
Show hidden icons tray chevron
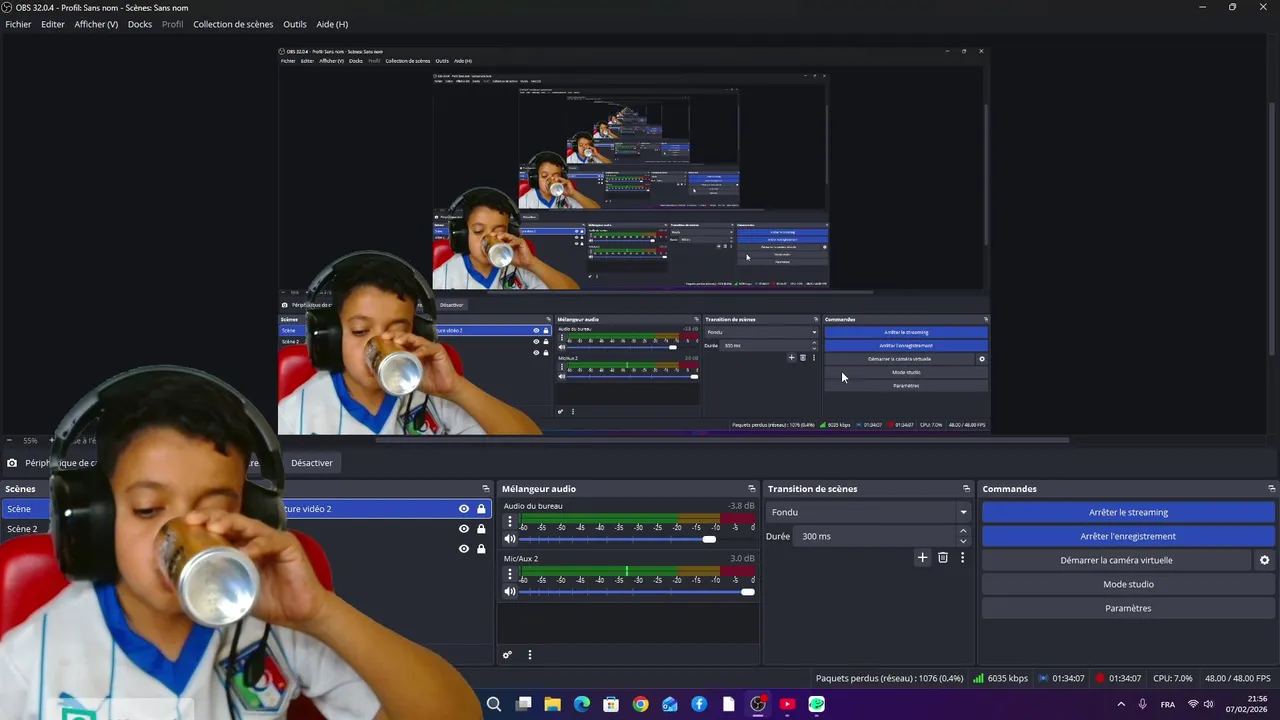pos(1120,704)
